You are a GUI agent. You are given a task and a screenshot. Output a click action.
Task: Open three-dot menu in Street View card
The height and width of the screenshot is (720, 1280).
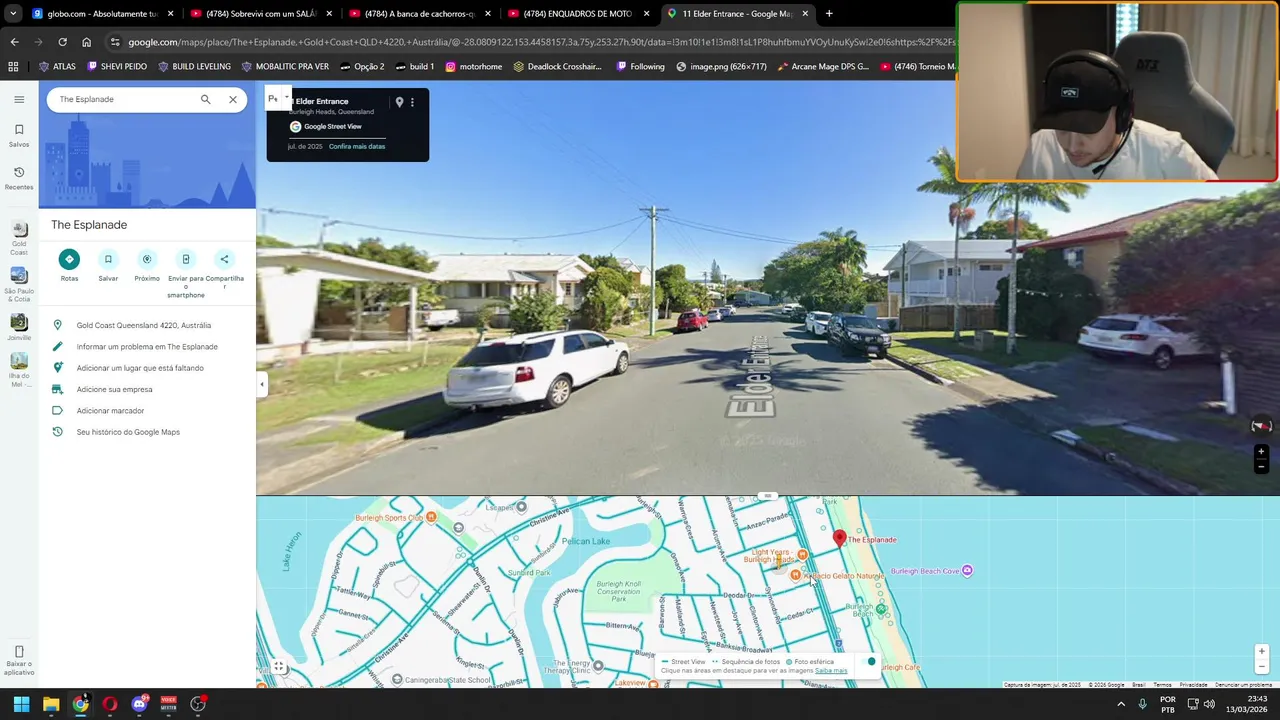point(412,102)
